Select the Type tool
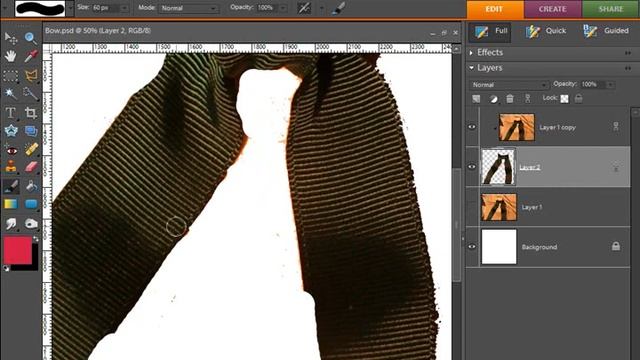Screen dimensions: 640x360 pos(11,112)
